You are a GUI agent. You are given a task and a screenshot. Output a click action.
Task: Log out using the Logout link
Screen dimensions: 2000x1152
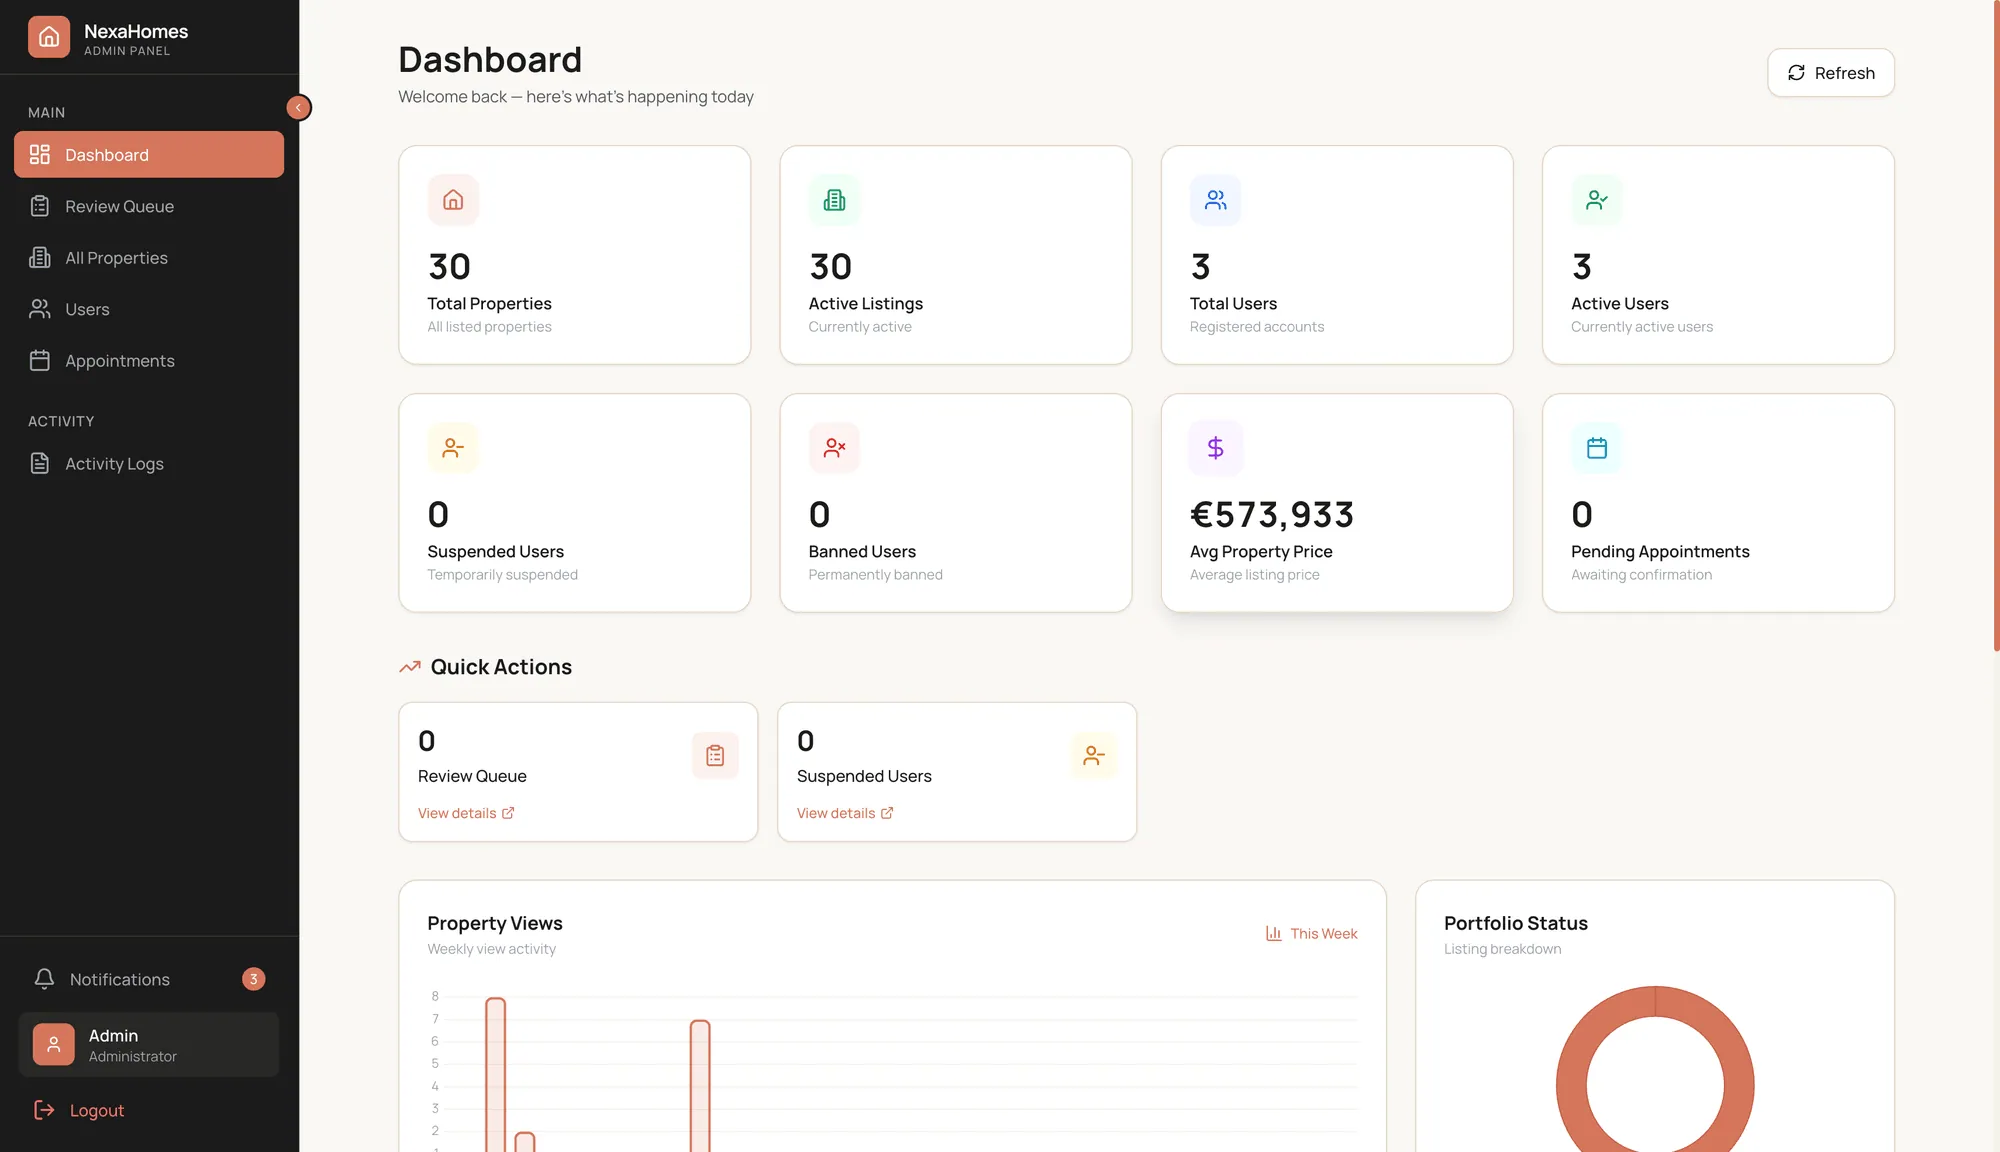[x=79, y=1110]
